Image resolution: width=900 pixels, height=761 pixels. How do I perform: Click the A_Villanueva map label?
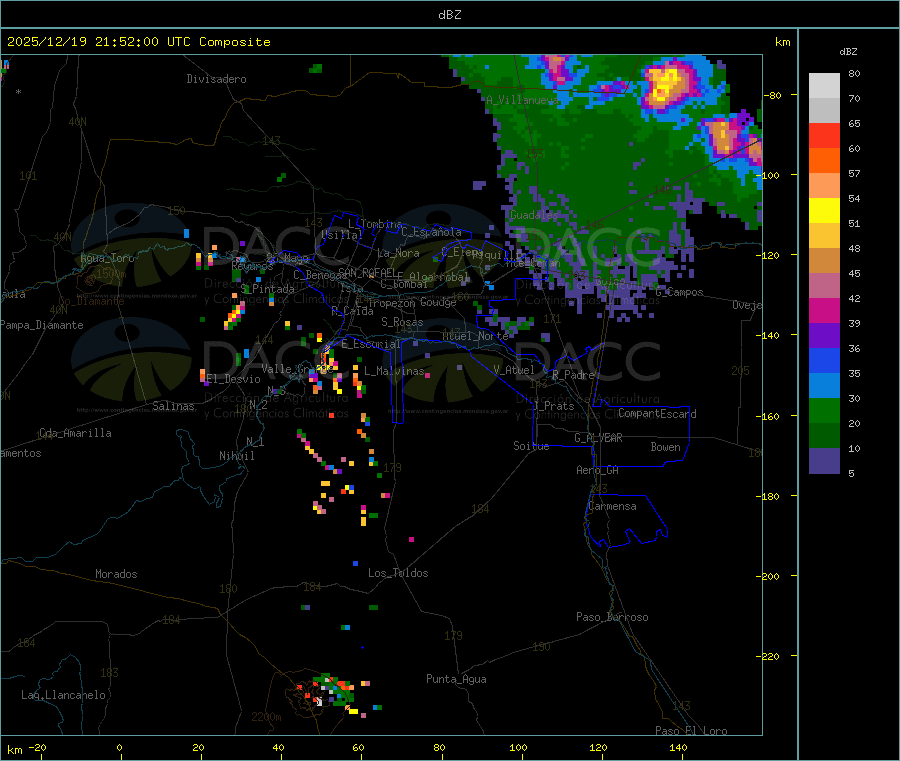(x=522, y=100)
